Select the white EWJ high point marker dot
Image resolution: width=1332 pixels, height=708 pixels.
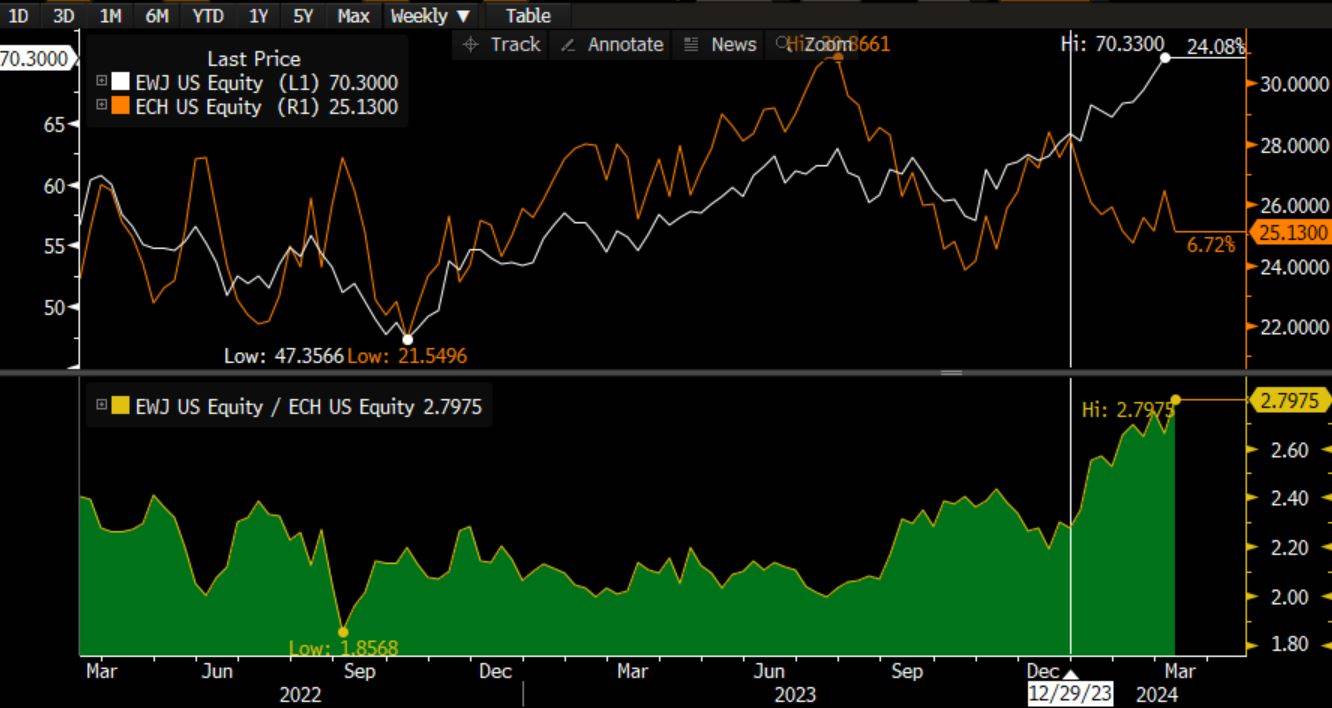1165,58
